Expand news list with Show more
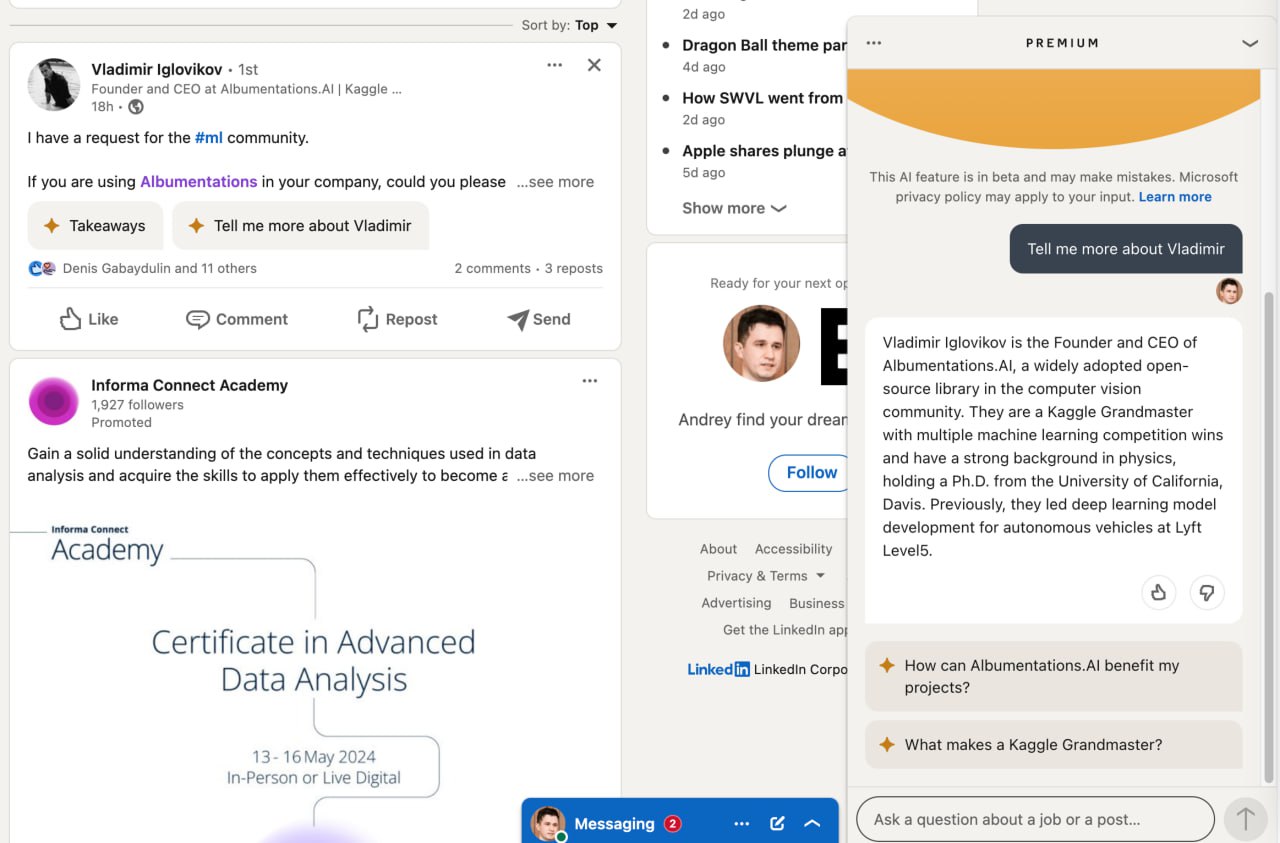Image resolution: width=1280 pixels, height=843 pixels. click(734, 208)
